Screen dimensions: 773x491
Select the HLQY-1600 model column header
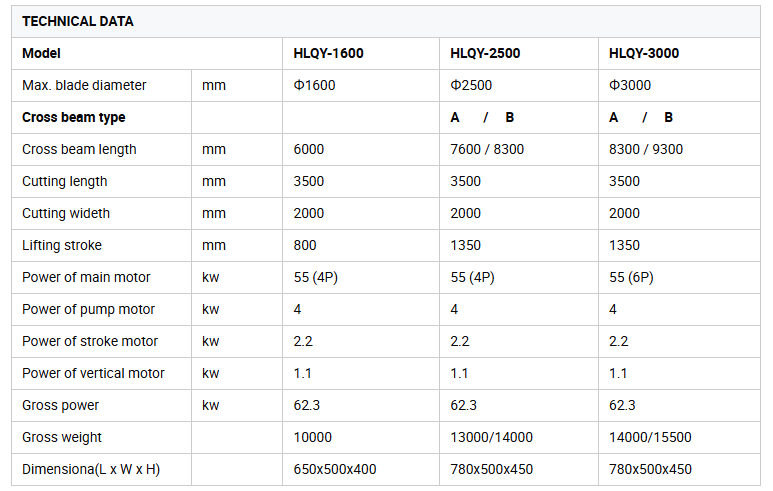coord(328,53)
